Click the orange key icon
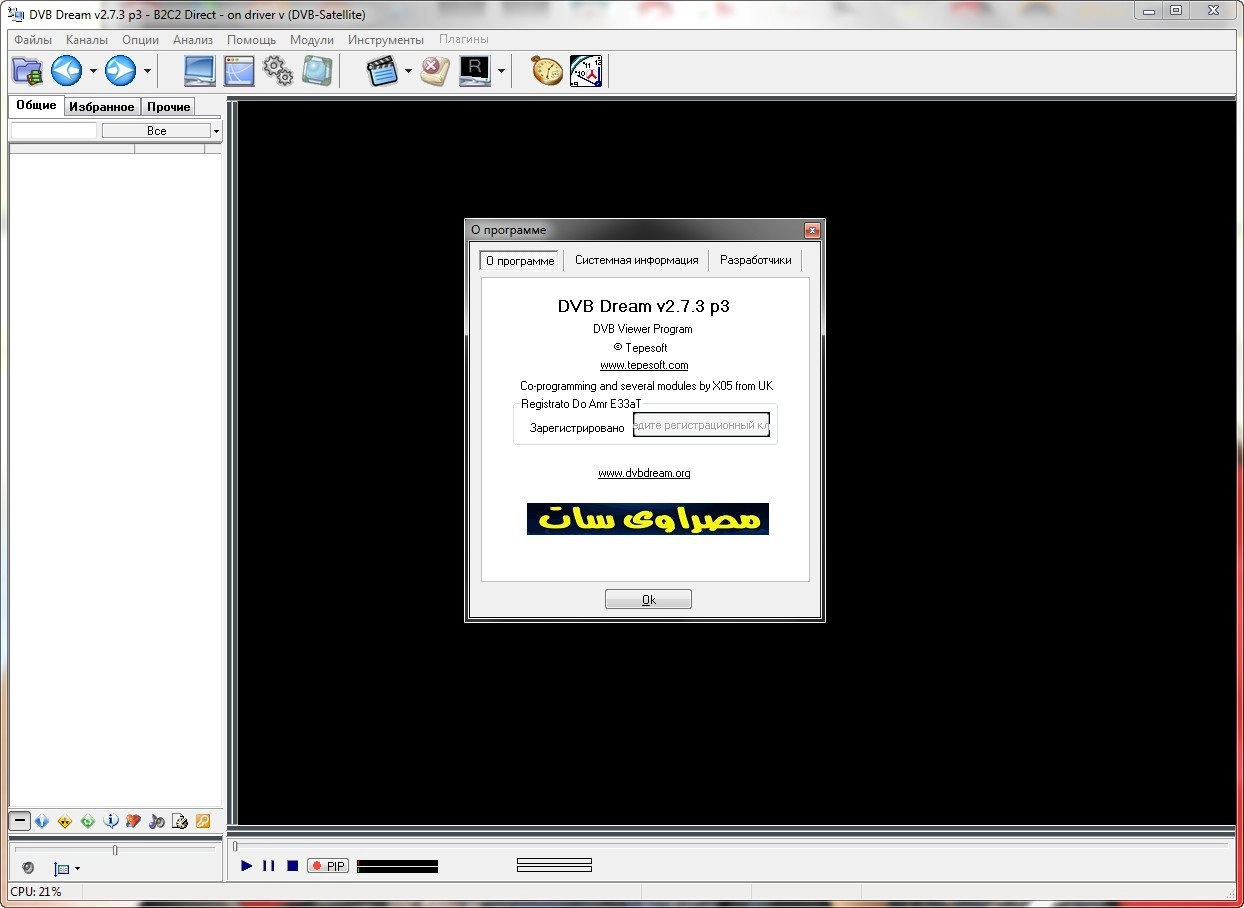 203,821
